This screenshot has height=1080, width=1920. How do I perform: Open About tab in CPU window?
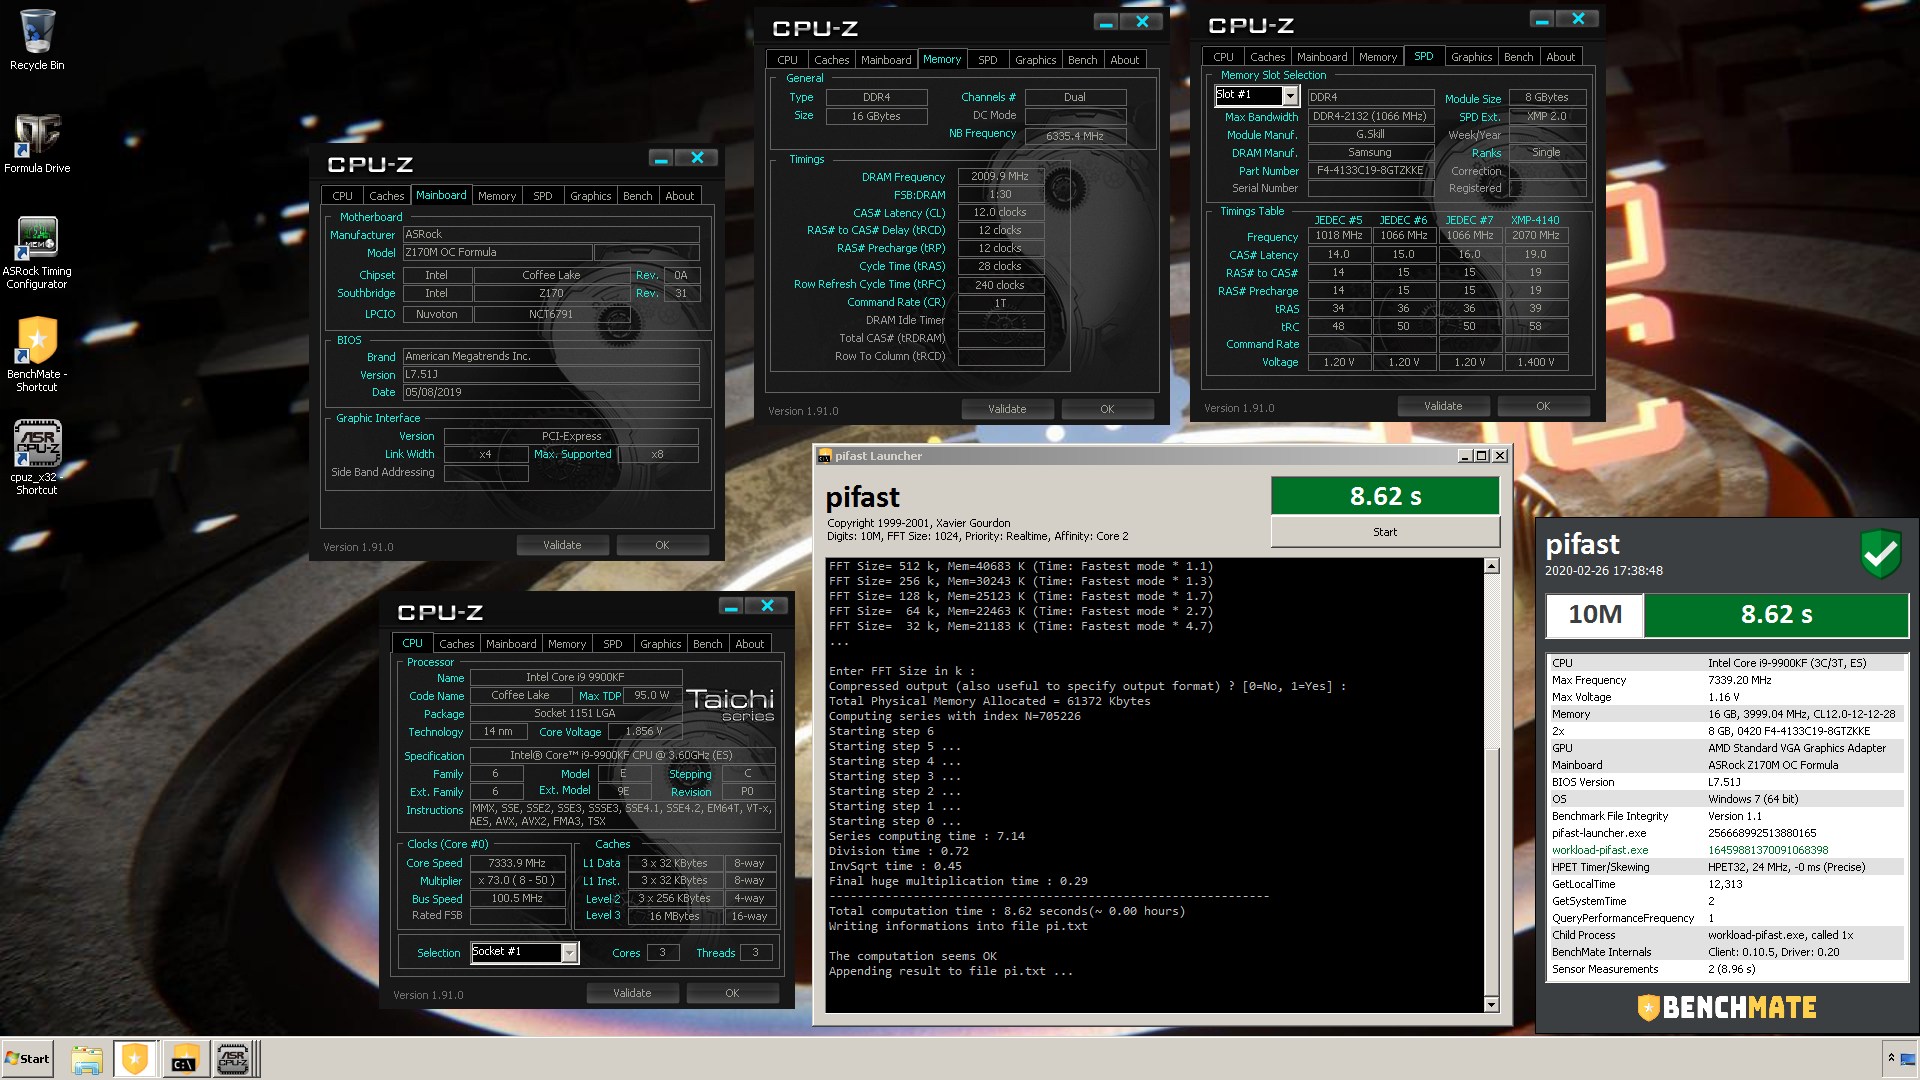point(749,644)
